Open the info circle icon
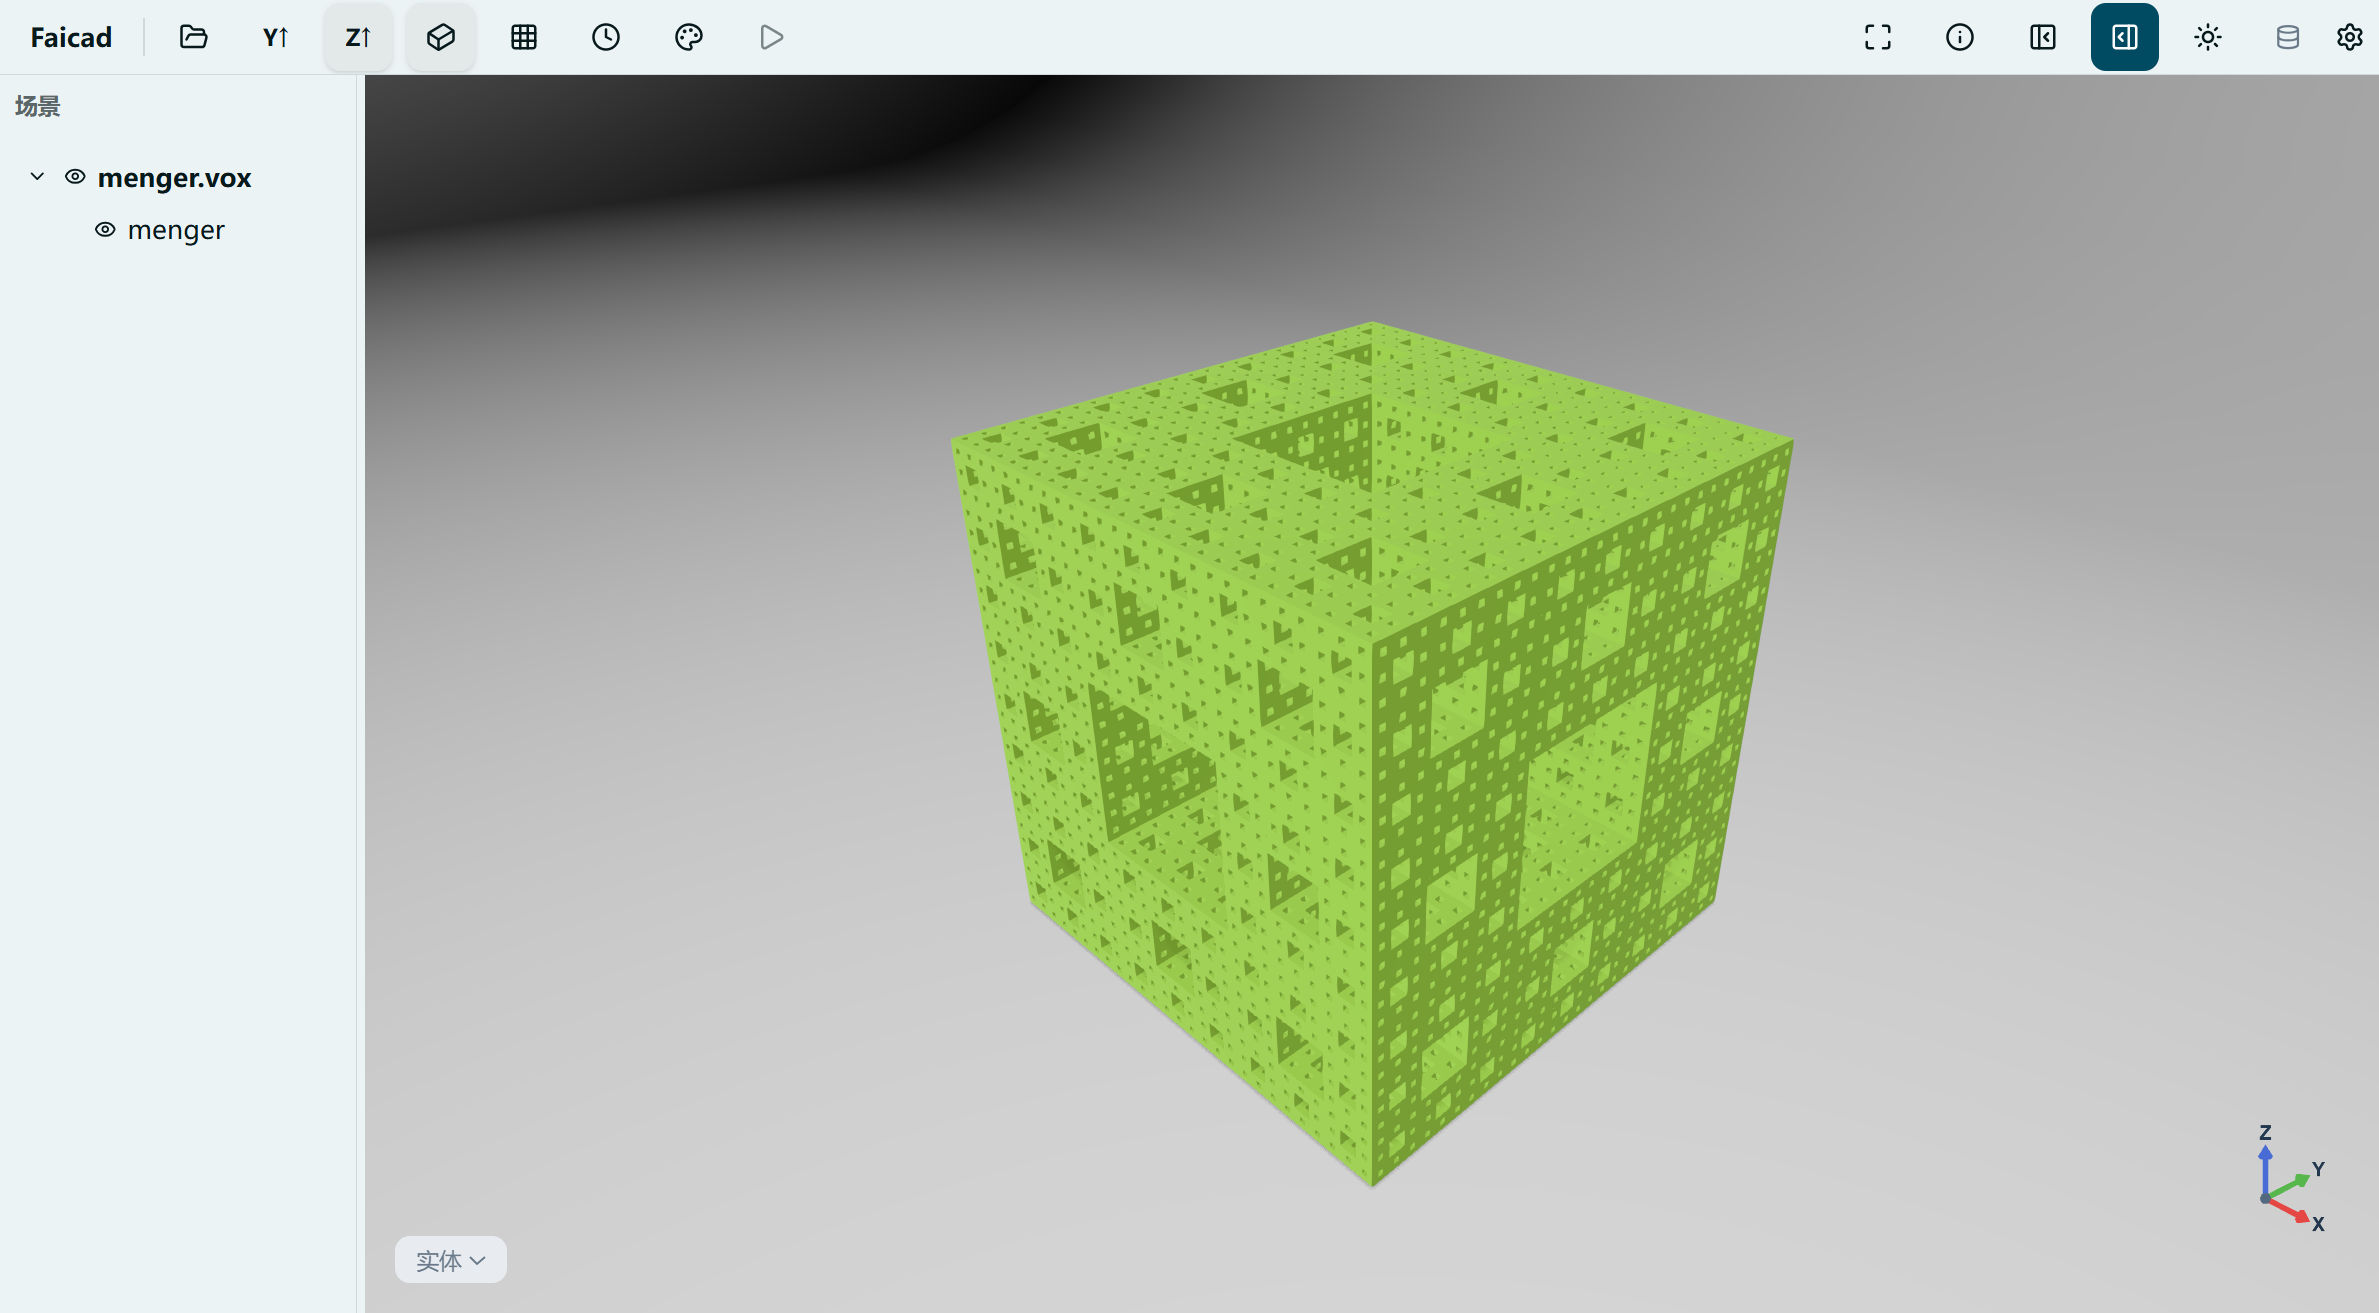The width and height of the screenshot is (2379, 1313). [x=1960, y=37]
